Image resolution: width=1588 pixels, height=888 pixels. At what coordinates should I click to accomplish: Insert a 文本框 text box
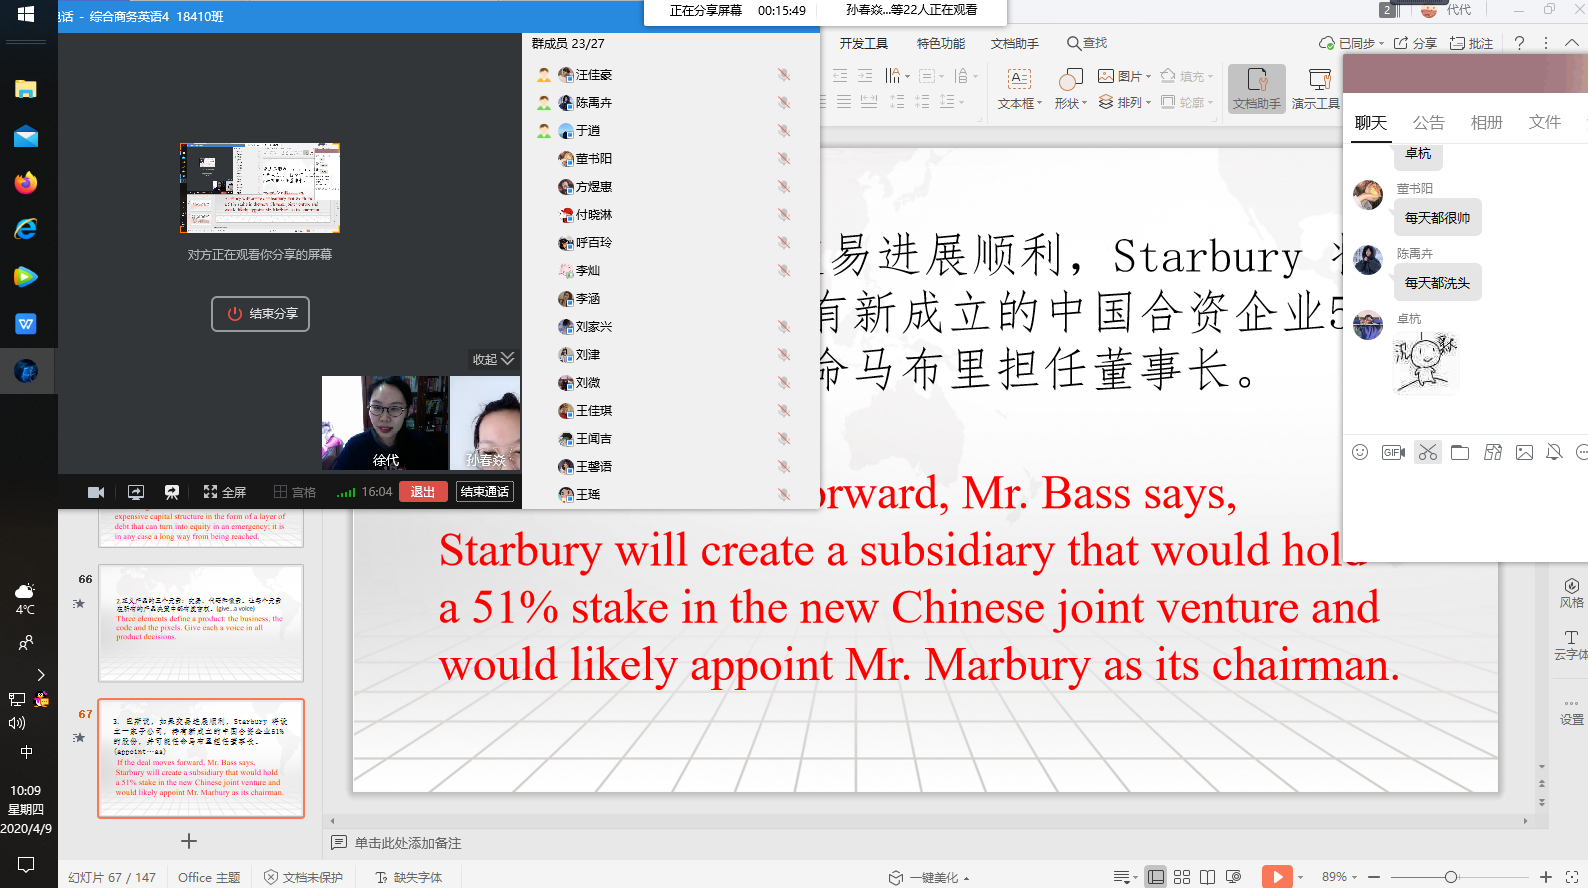point(1019,88)
